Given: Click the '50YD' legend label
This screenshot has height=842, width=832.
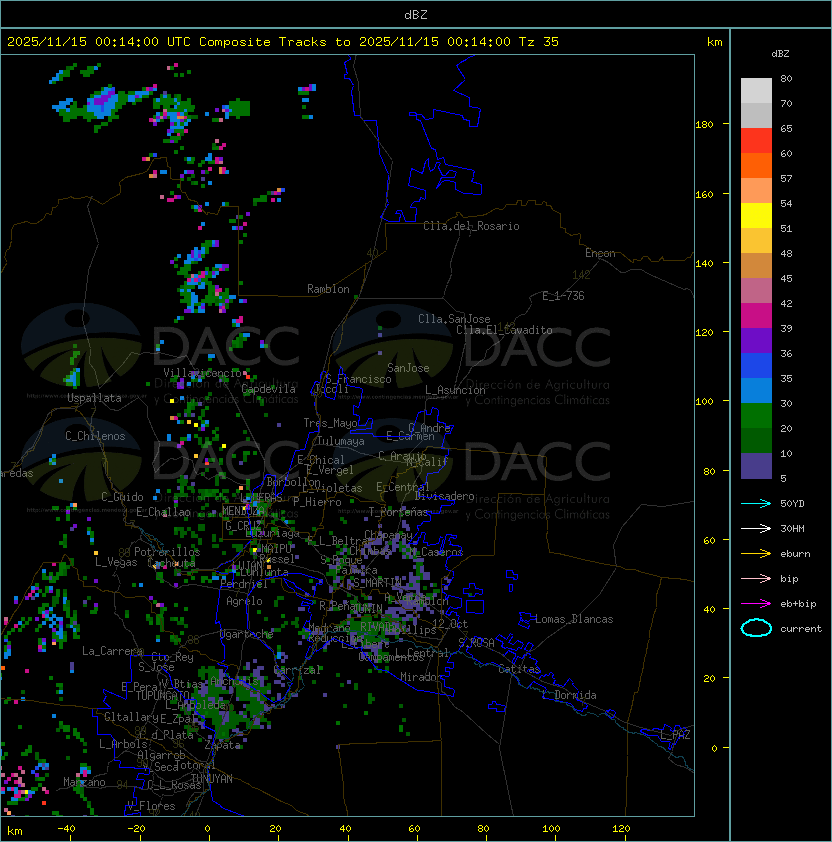Looking at the screenshot, I should pos(792,503).
